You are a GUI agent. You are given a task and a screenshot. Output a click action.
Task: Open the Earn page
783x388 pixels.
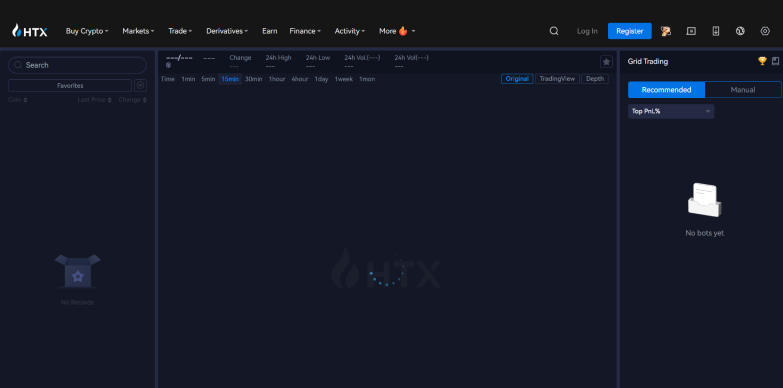click(270, 31)
